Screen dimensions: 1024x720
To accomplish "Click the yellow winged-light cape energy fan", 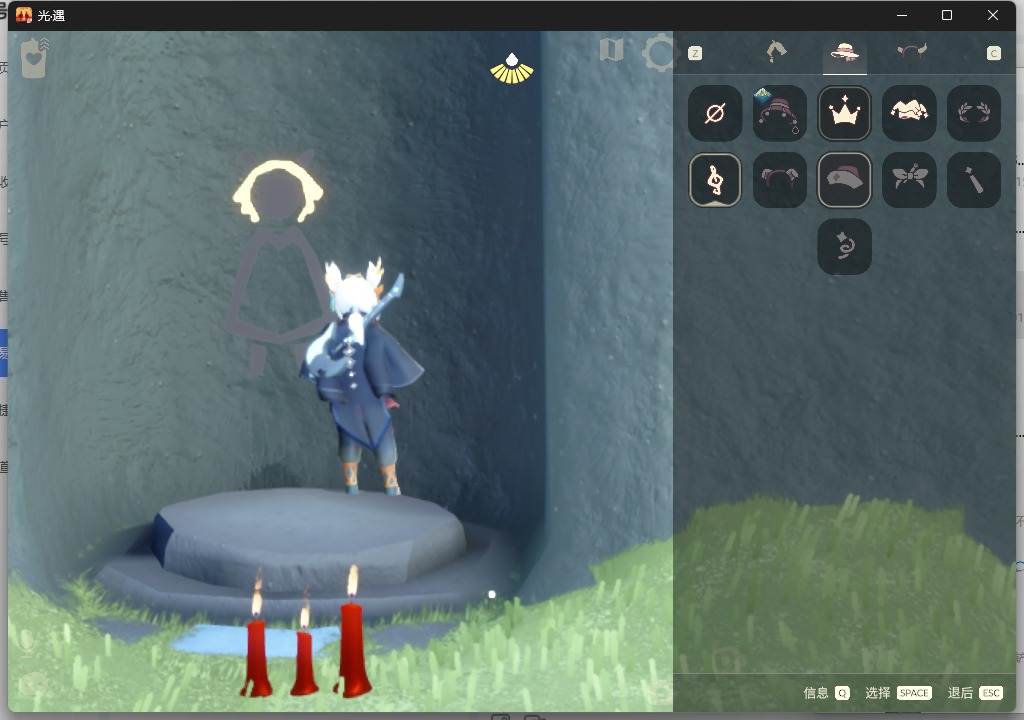I will [512, 69].
